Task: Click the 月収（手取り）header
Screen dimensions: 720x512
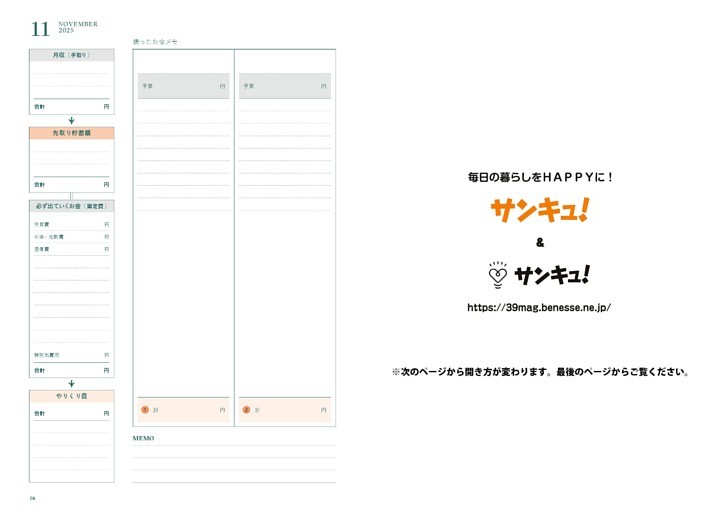Action: tap(72, 55)
